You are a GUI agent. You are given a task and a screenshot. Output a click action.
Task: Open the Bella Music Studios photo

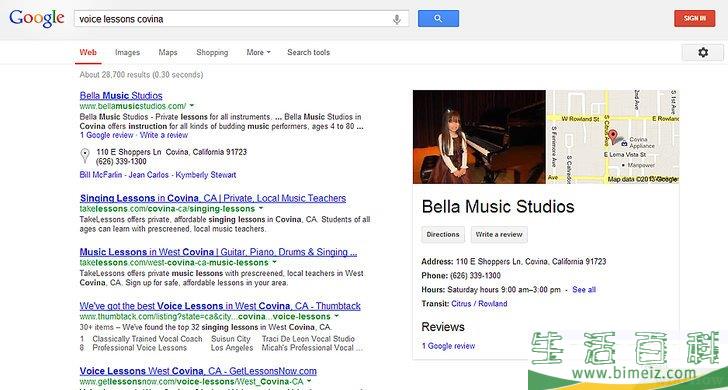tap(479, 136)
